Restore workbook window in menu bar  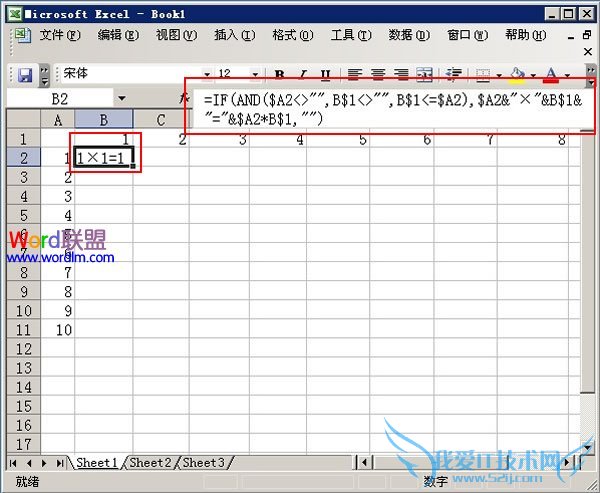coord(587,35)
